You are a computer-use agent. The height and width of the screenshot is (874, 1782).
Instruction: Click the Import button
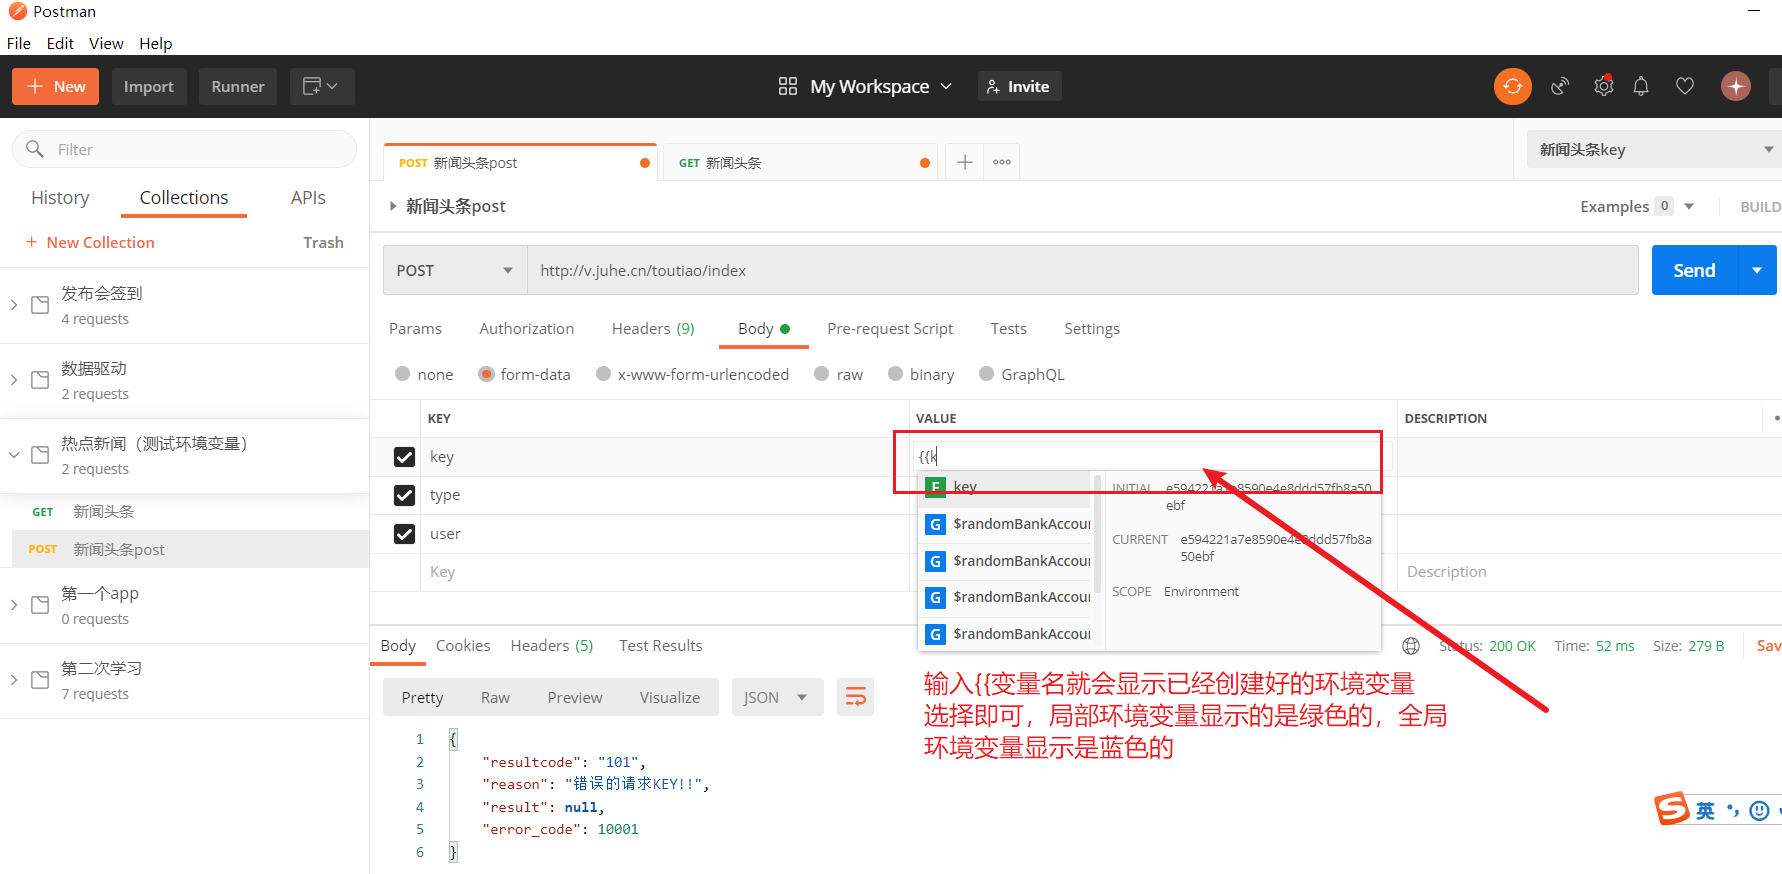pos(149,86)
